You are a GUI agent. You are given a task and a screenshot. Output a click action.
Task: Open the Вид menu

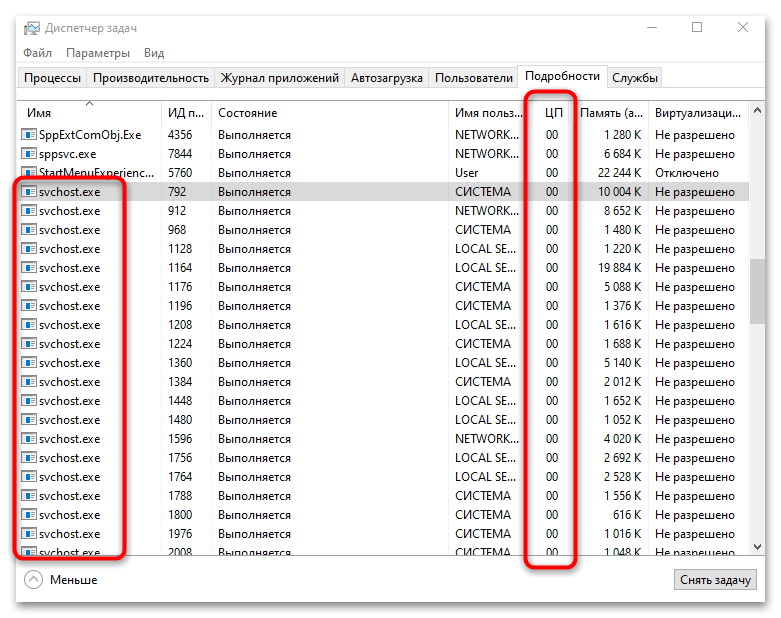[x=154, y=53]
